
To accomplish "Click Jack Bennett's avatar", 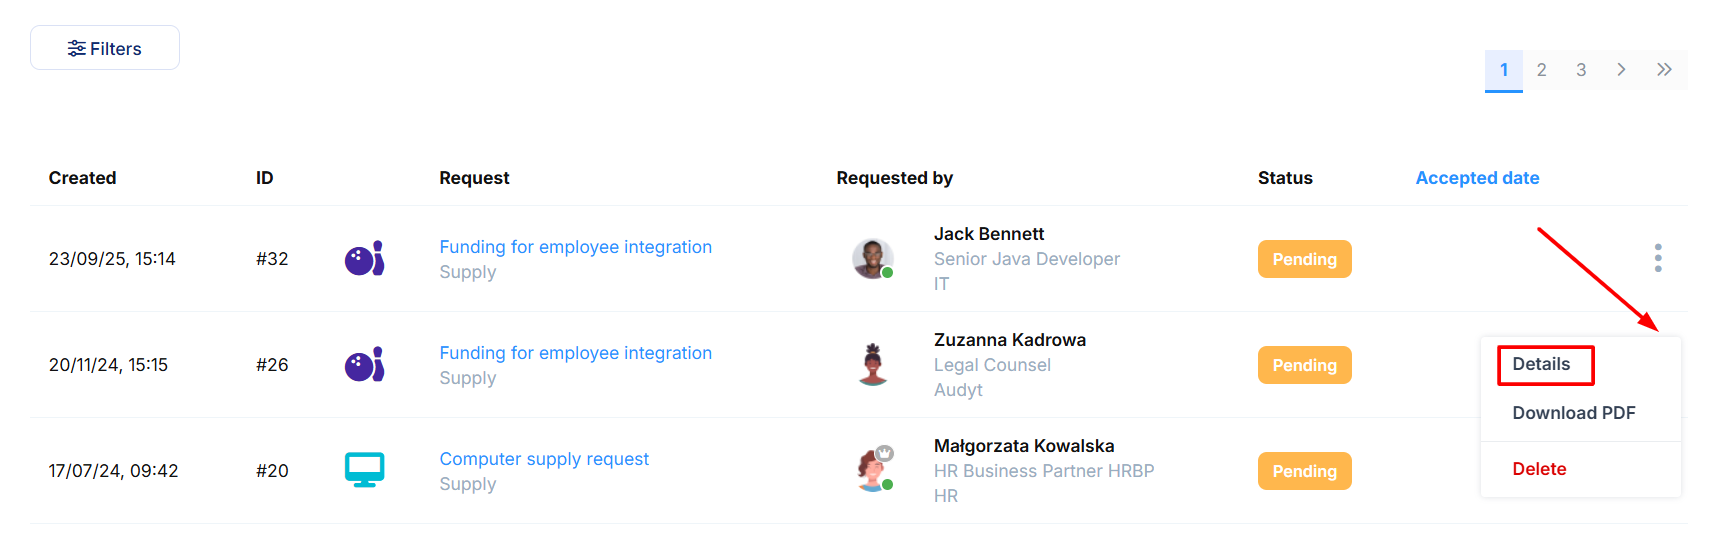I will tap(872, 259).
